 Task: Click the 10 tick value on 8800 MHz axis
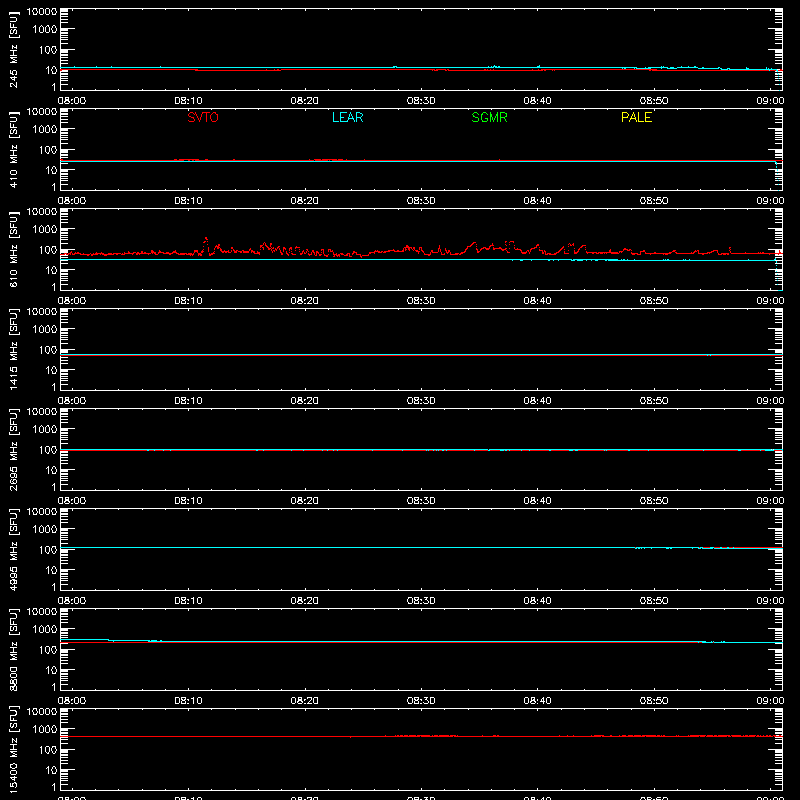click(x=52, y=670)
